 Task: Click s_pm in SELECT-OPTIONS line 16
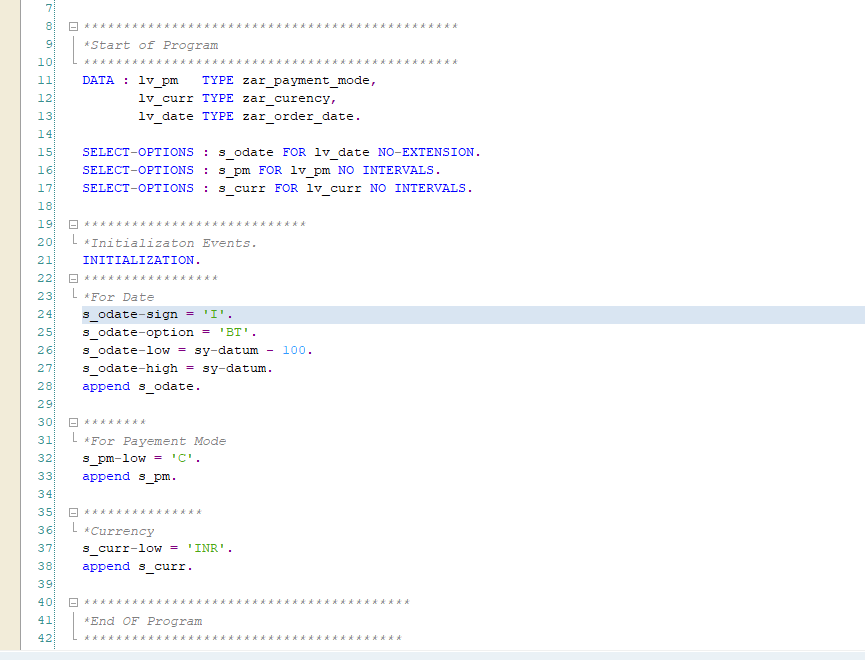234,171
